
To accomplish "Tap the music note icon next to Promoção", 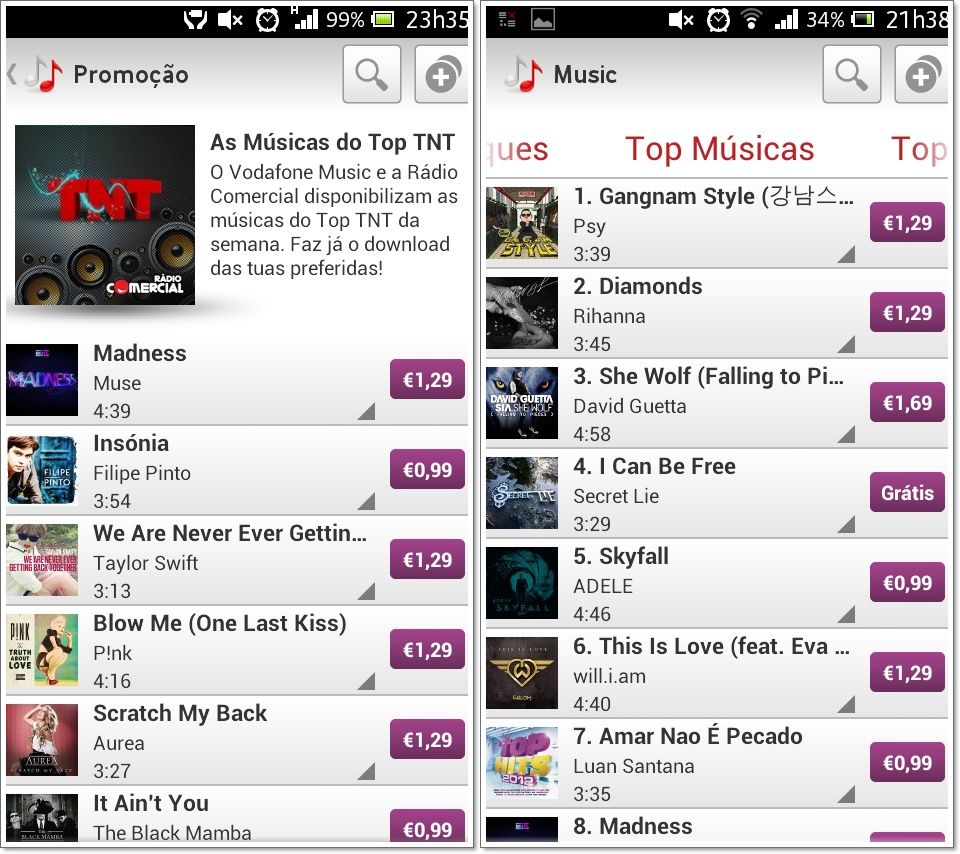I will point(44,74).
